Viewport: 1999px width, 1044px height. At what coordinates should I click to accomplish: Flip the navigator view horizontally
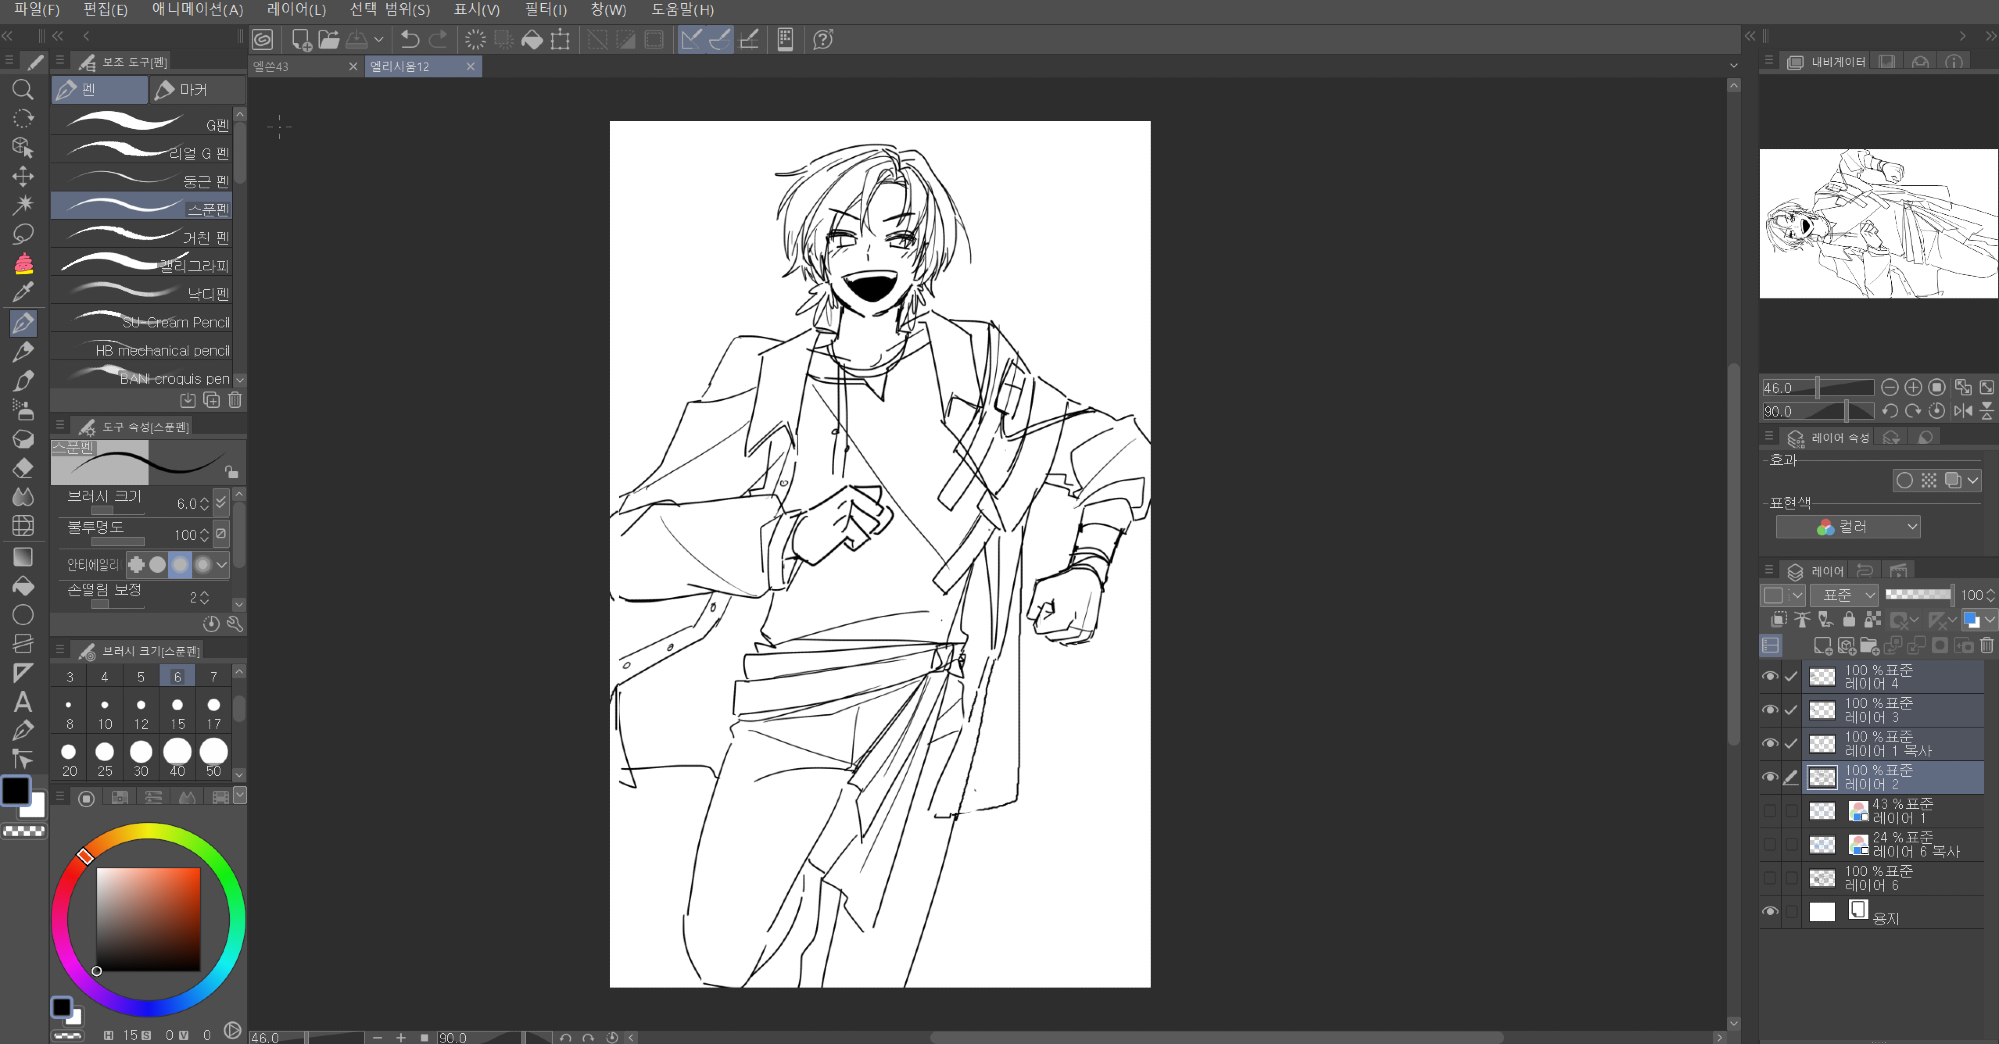tap(1963, 411)
